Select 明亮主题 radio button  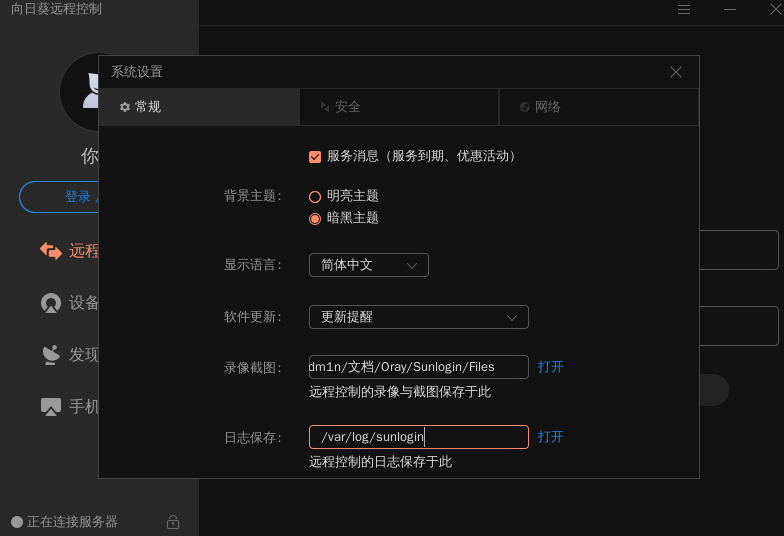[x=315, y=196]
